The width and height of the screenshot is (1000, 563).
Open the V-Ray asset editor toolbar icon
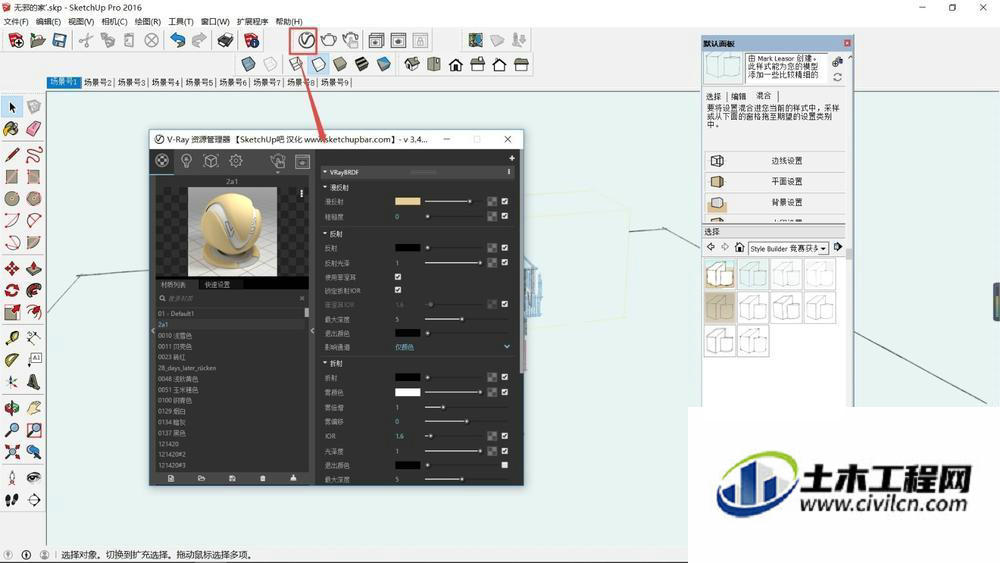click(x=305, y=41)
